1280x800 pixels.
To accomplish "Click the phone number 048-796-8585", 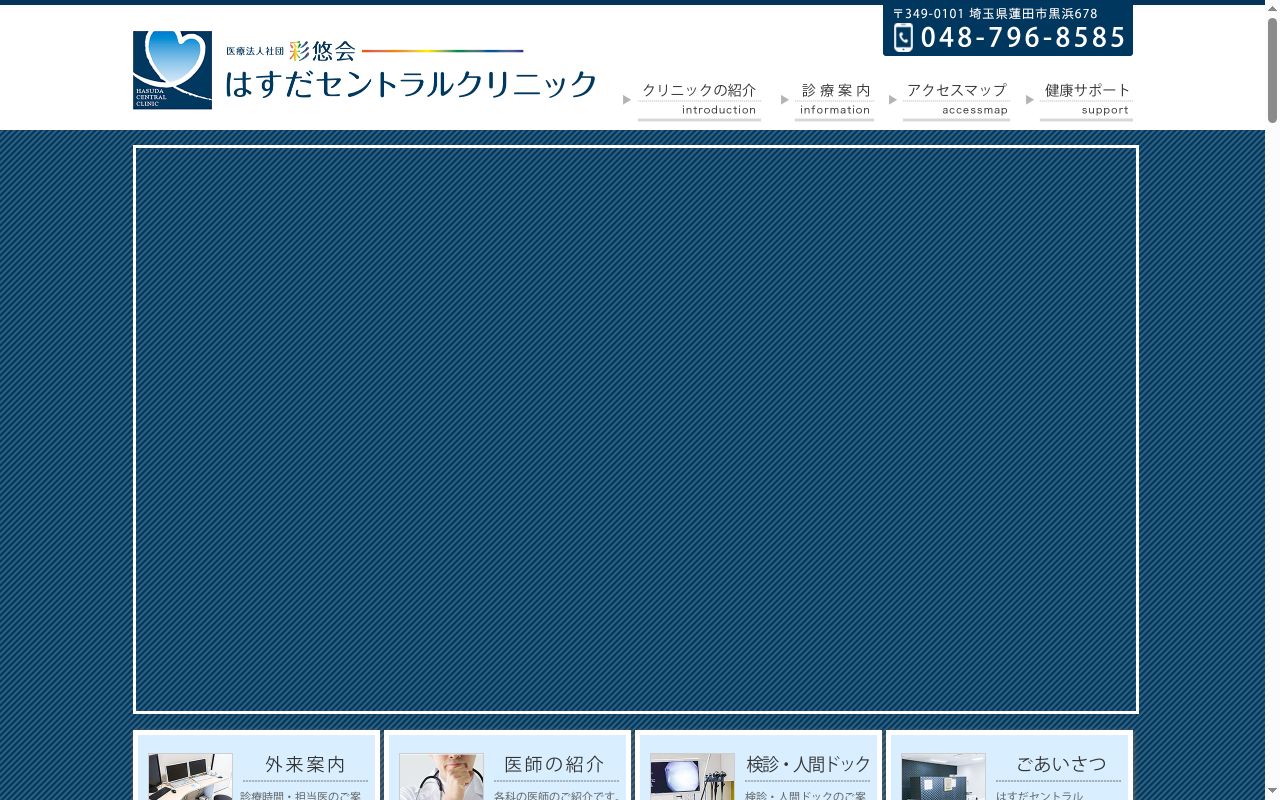I will coord(1023,38).
